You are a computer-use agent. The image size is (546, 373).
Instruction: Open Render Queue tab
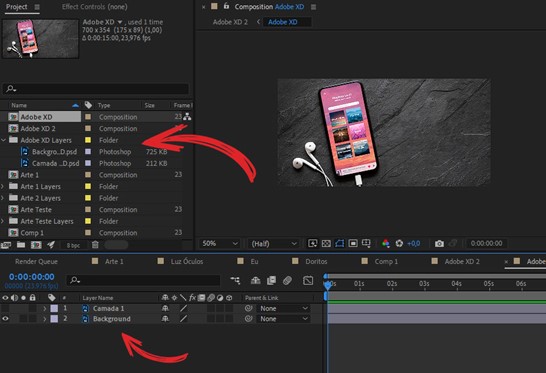[36, 261]
